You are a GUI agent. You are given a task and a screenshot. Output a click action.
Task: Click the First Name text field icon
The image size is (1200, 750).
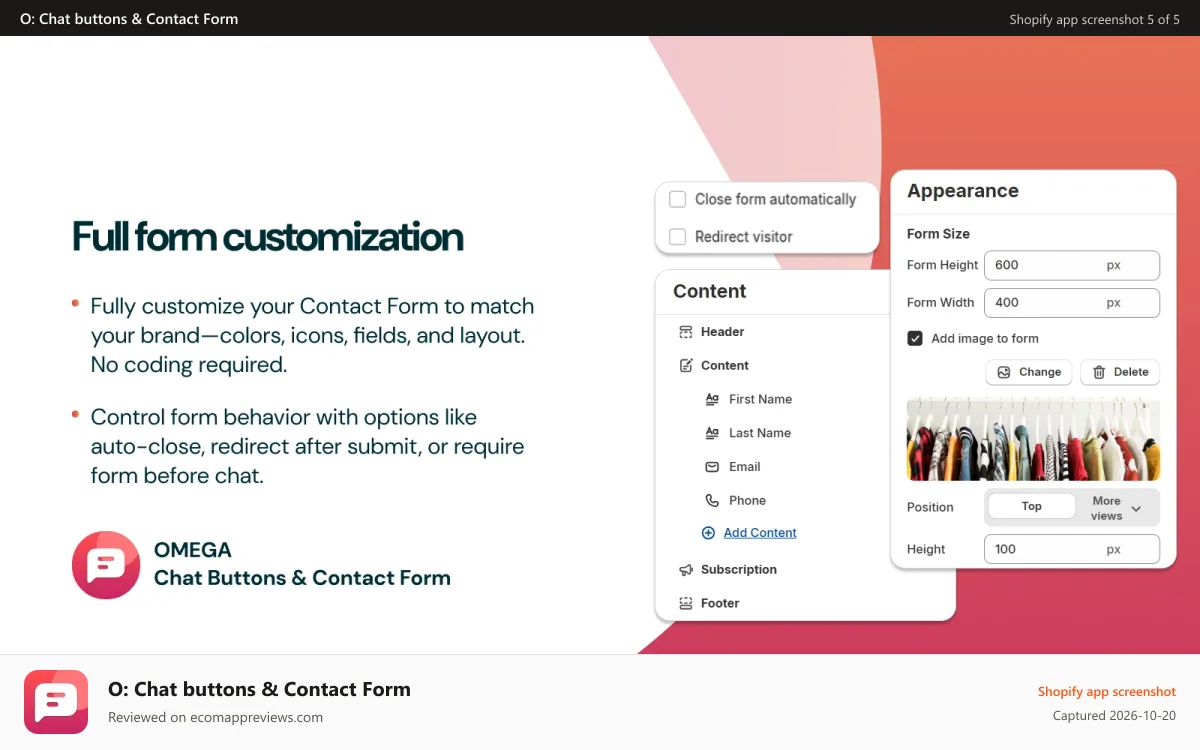coord(712,399)
